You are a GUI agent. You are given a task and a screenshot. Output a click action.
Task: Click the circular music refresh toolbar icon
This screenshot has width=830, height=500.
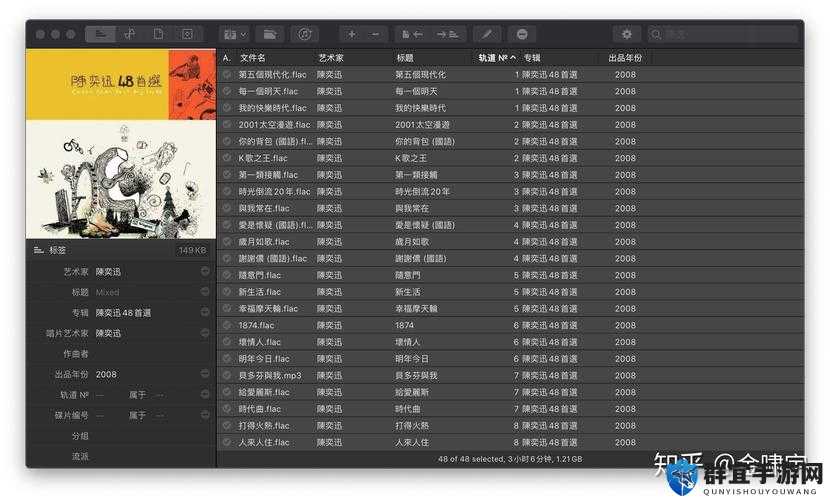pyautogui.click(x=304, y=34)
